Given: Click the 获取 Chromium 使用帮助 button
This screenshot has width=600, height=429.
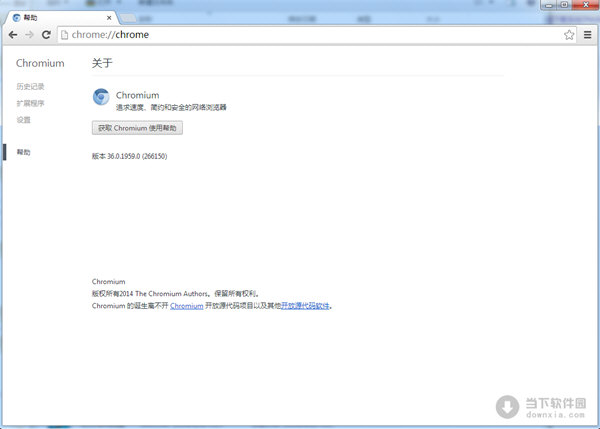Looking at the screenshot, I should click(137, 128).
